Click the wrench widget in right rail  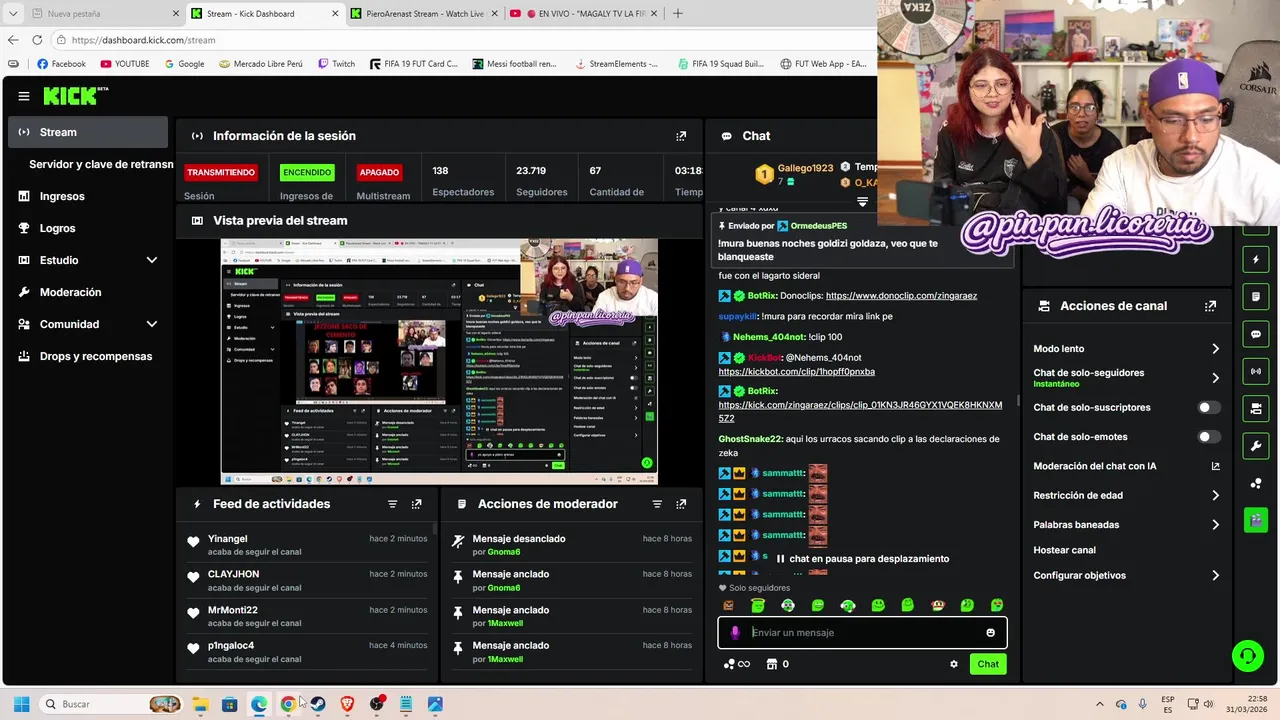[1256, 445]
